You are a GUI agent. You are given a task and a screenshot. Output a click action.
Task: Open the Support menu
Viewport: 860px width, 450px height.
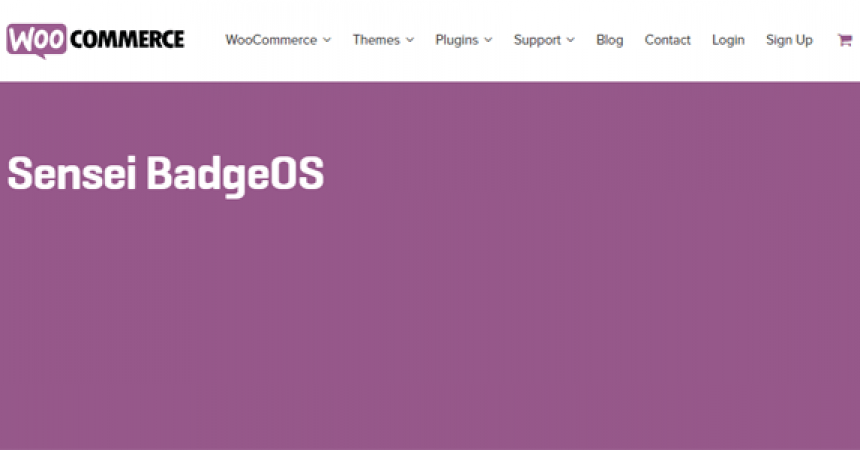click(x=537, y=40)
